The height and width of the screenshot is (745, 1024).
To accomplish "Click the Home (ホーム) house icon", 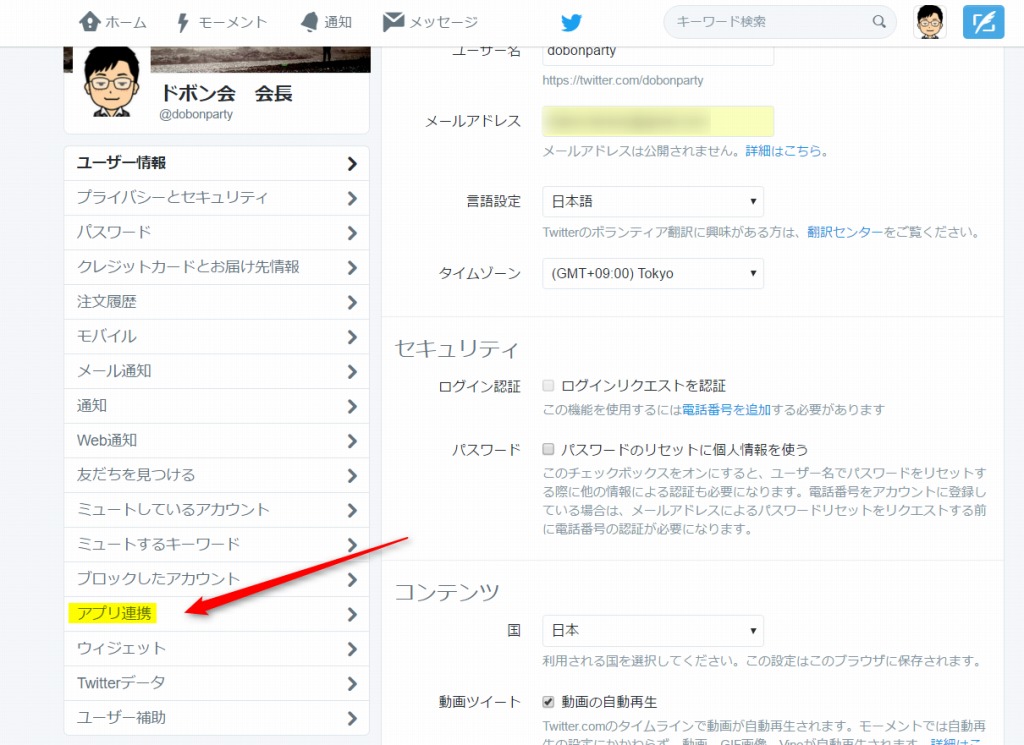I will point(90,22).
